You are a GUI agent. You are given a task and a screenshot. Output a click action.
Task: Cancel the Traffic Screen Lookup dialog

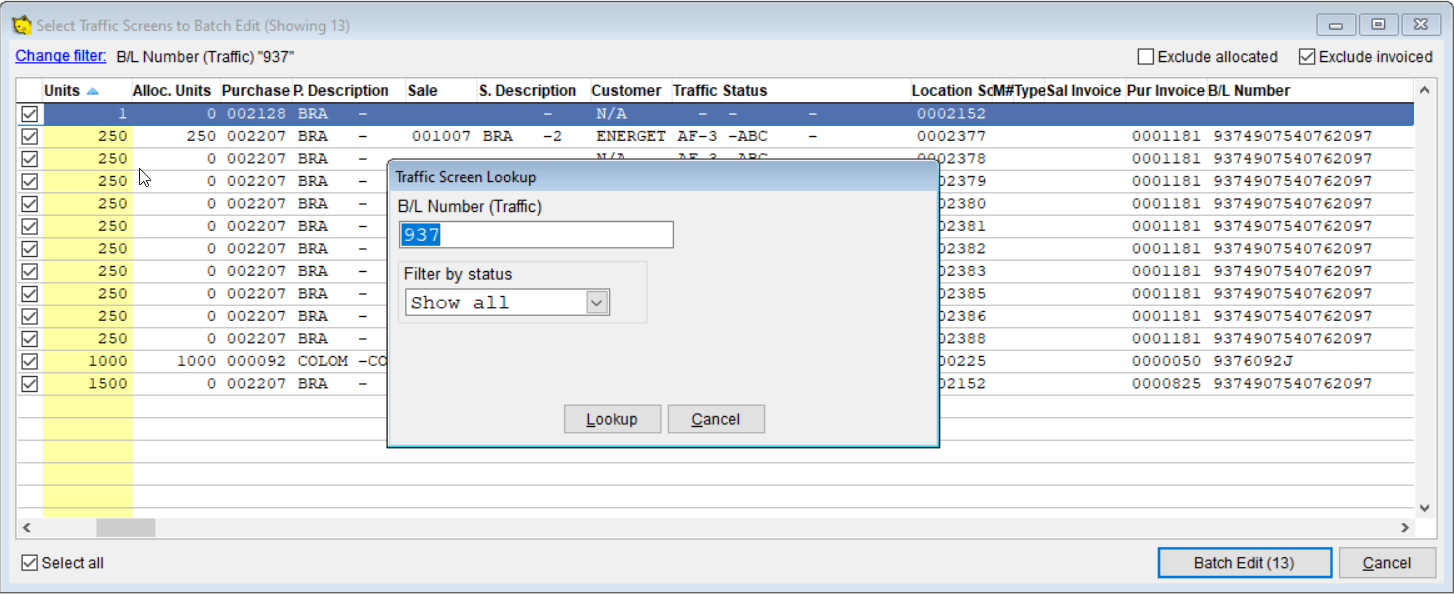[x=716, y=419]
